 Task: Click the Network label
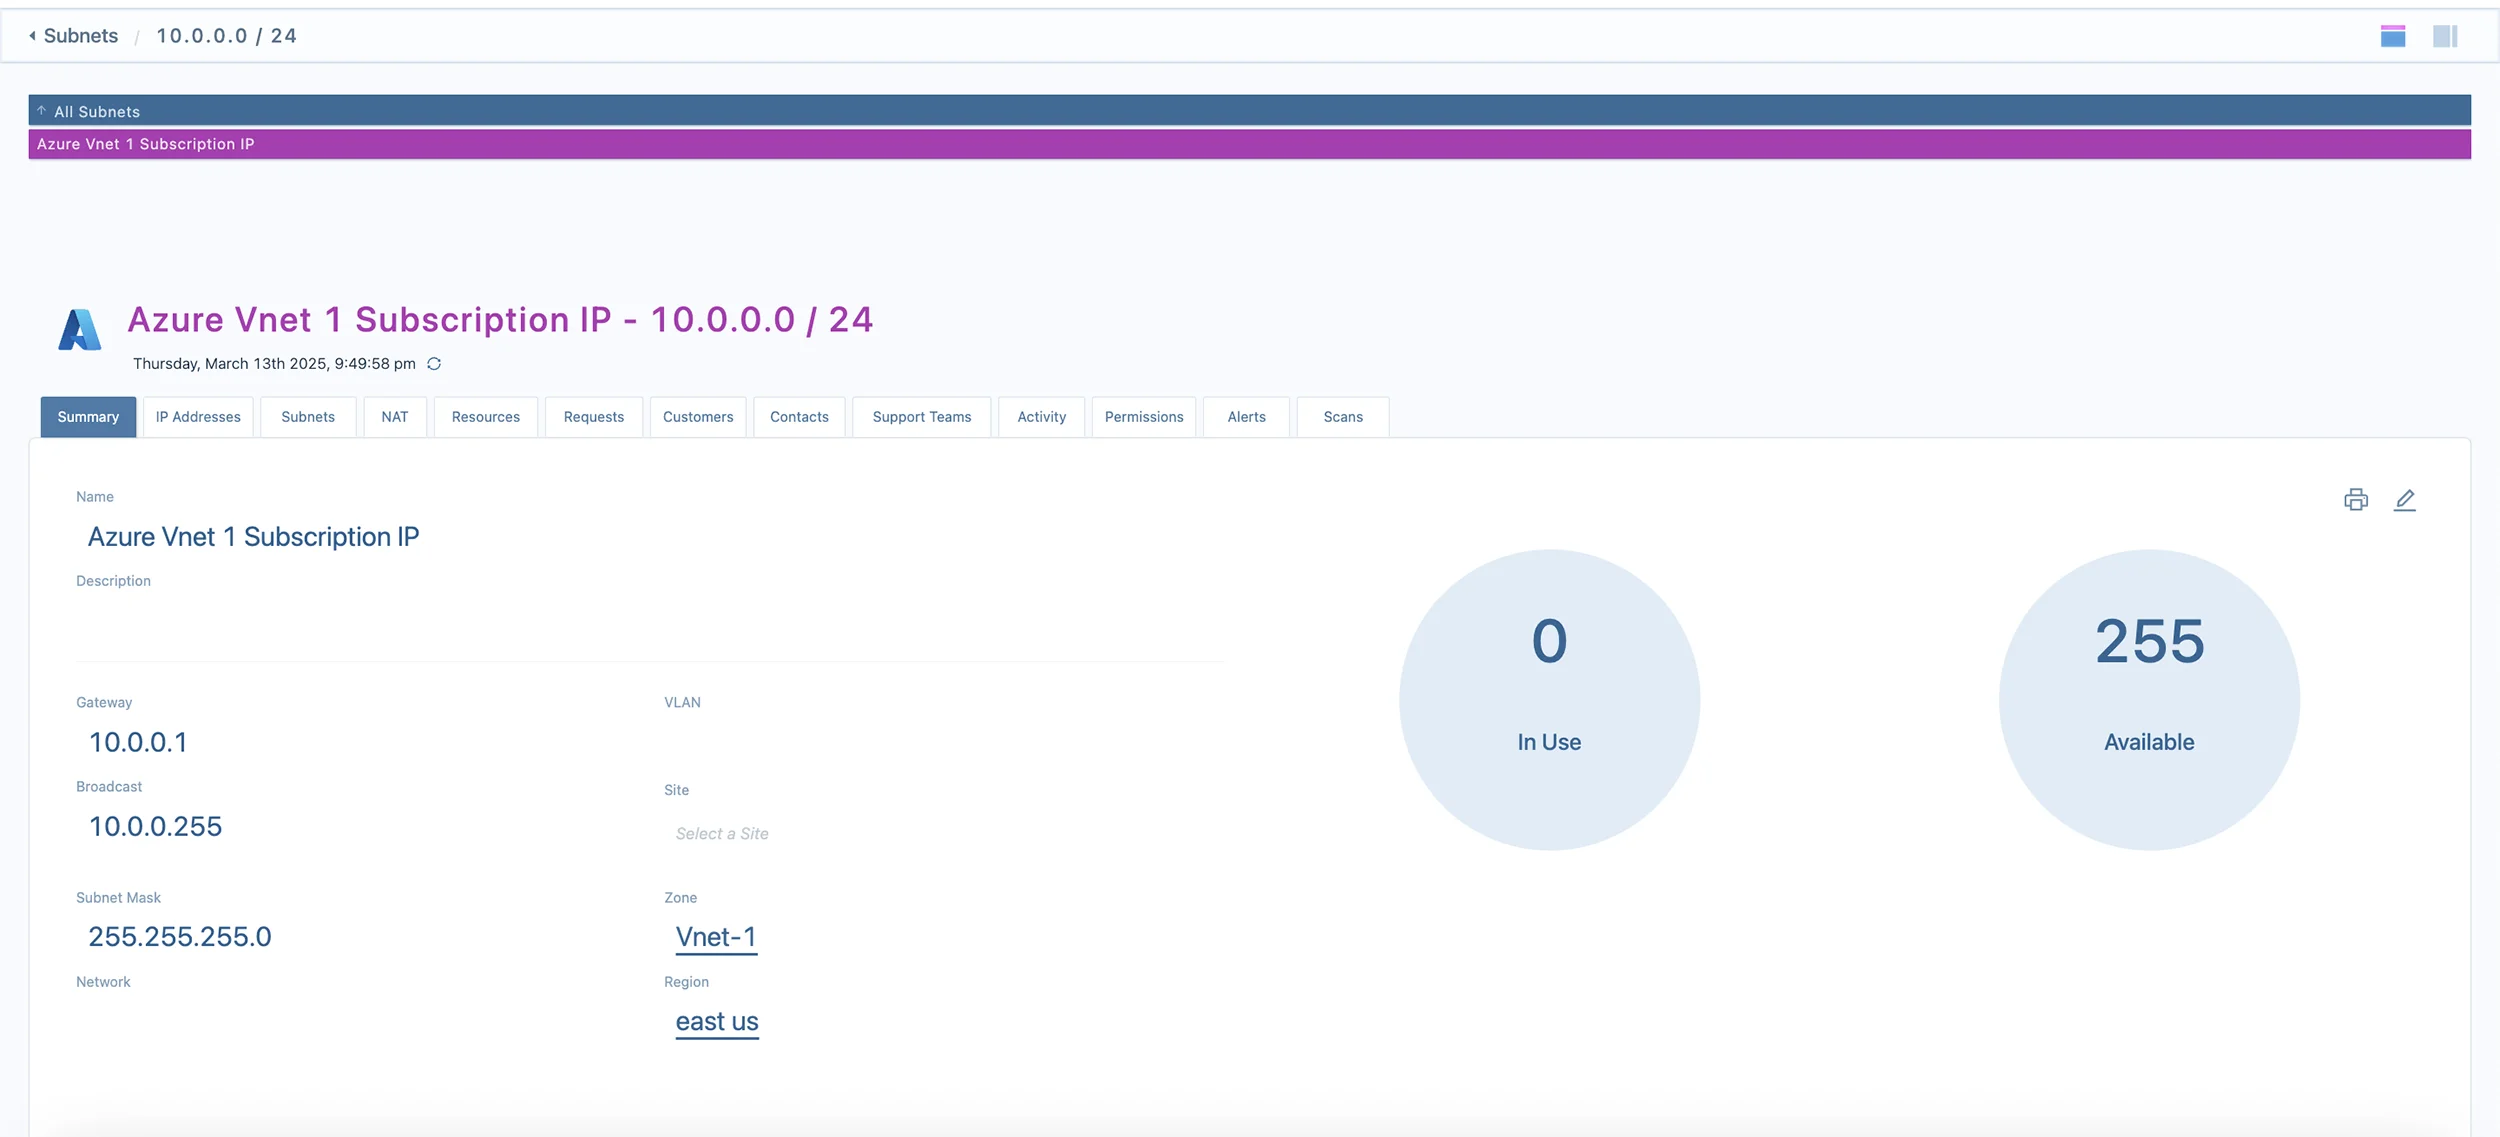(103, 982)
